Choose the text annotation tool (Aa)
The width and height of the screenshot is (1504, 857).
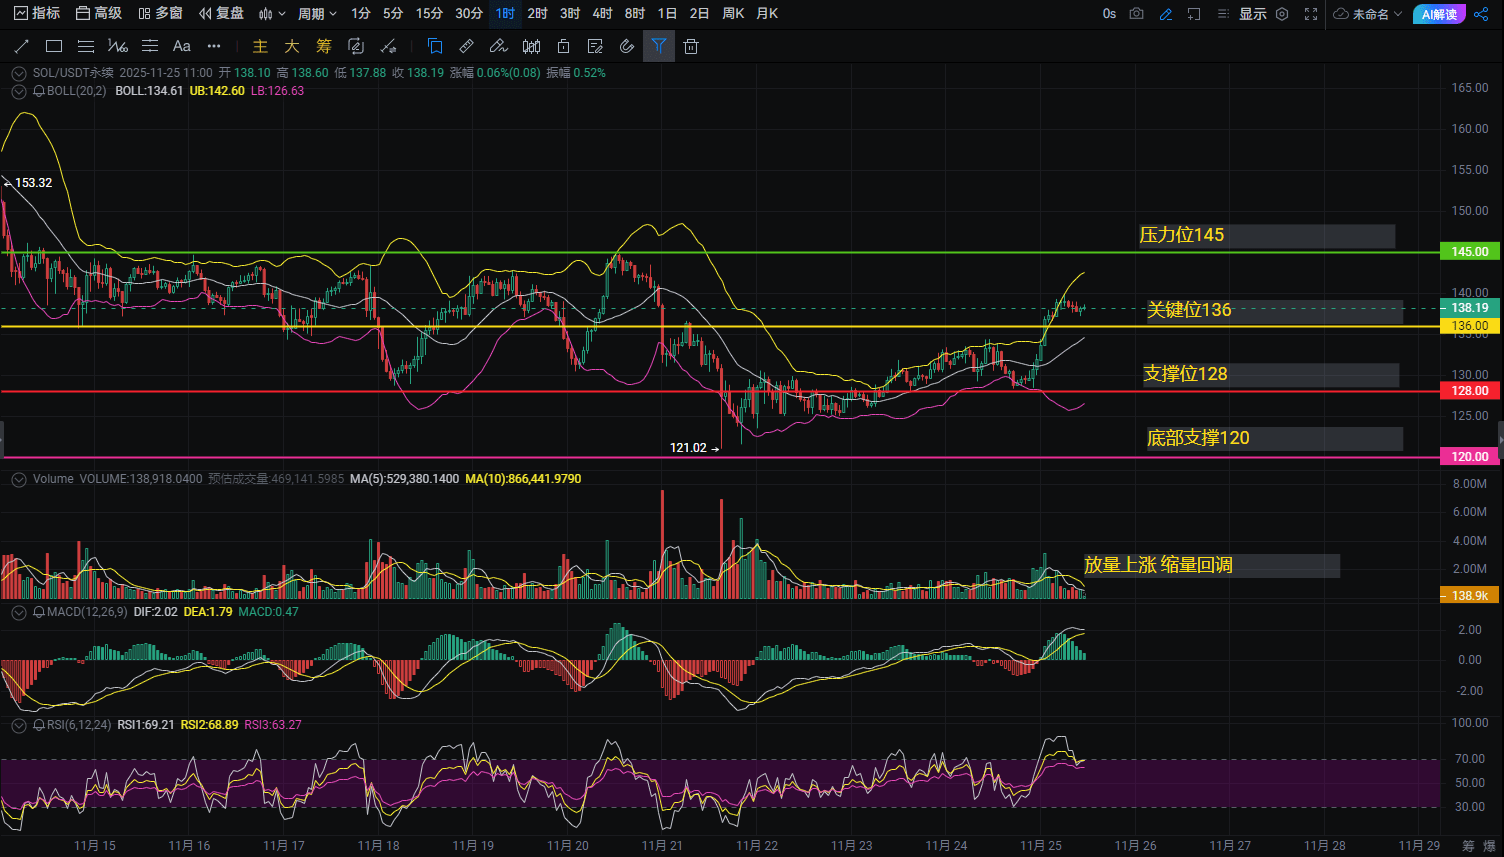(181, 46)
